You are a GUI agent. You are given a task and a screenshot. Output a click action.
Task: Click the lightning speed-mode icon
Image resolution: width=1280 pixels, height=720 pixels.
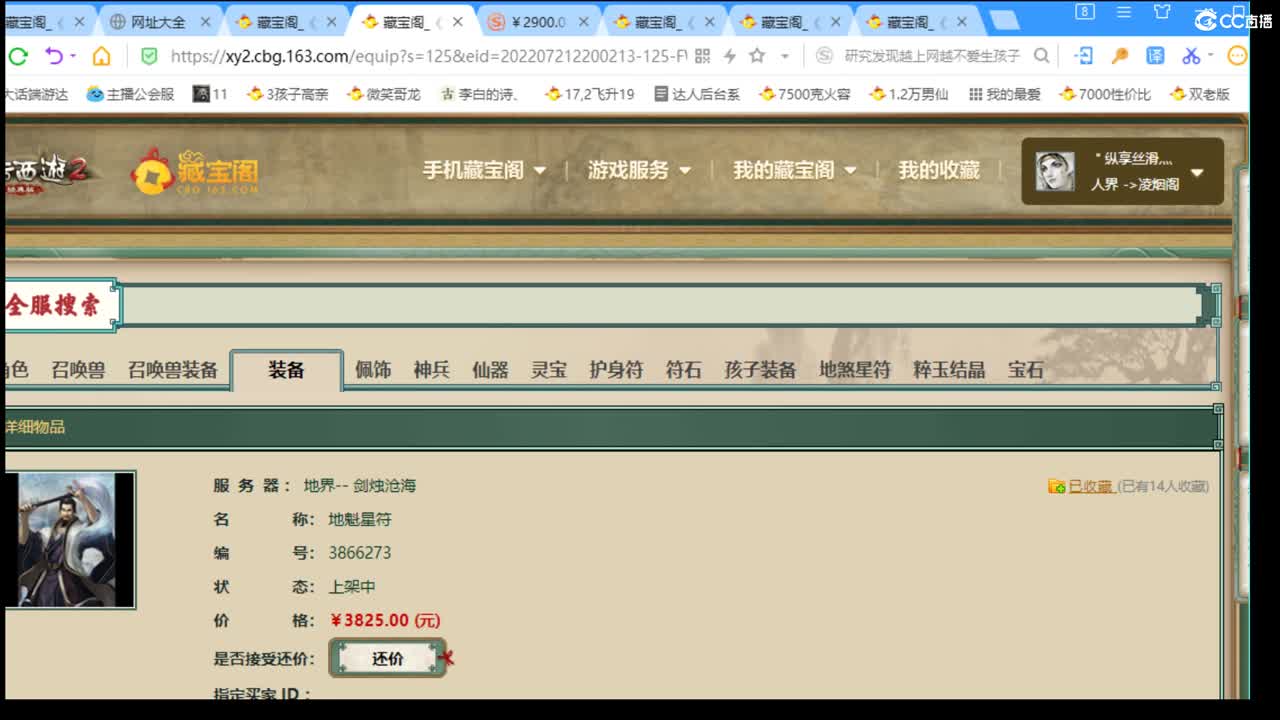[x=730, y=56]
